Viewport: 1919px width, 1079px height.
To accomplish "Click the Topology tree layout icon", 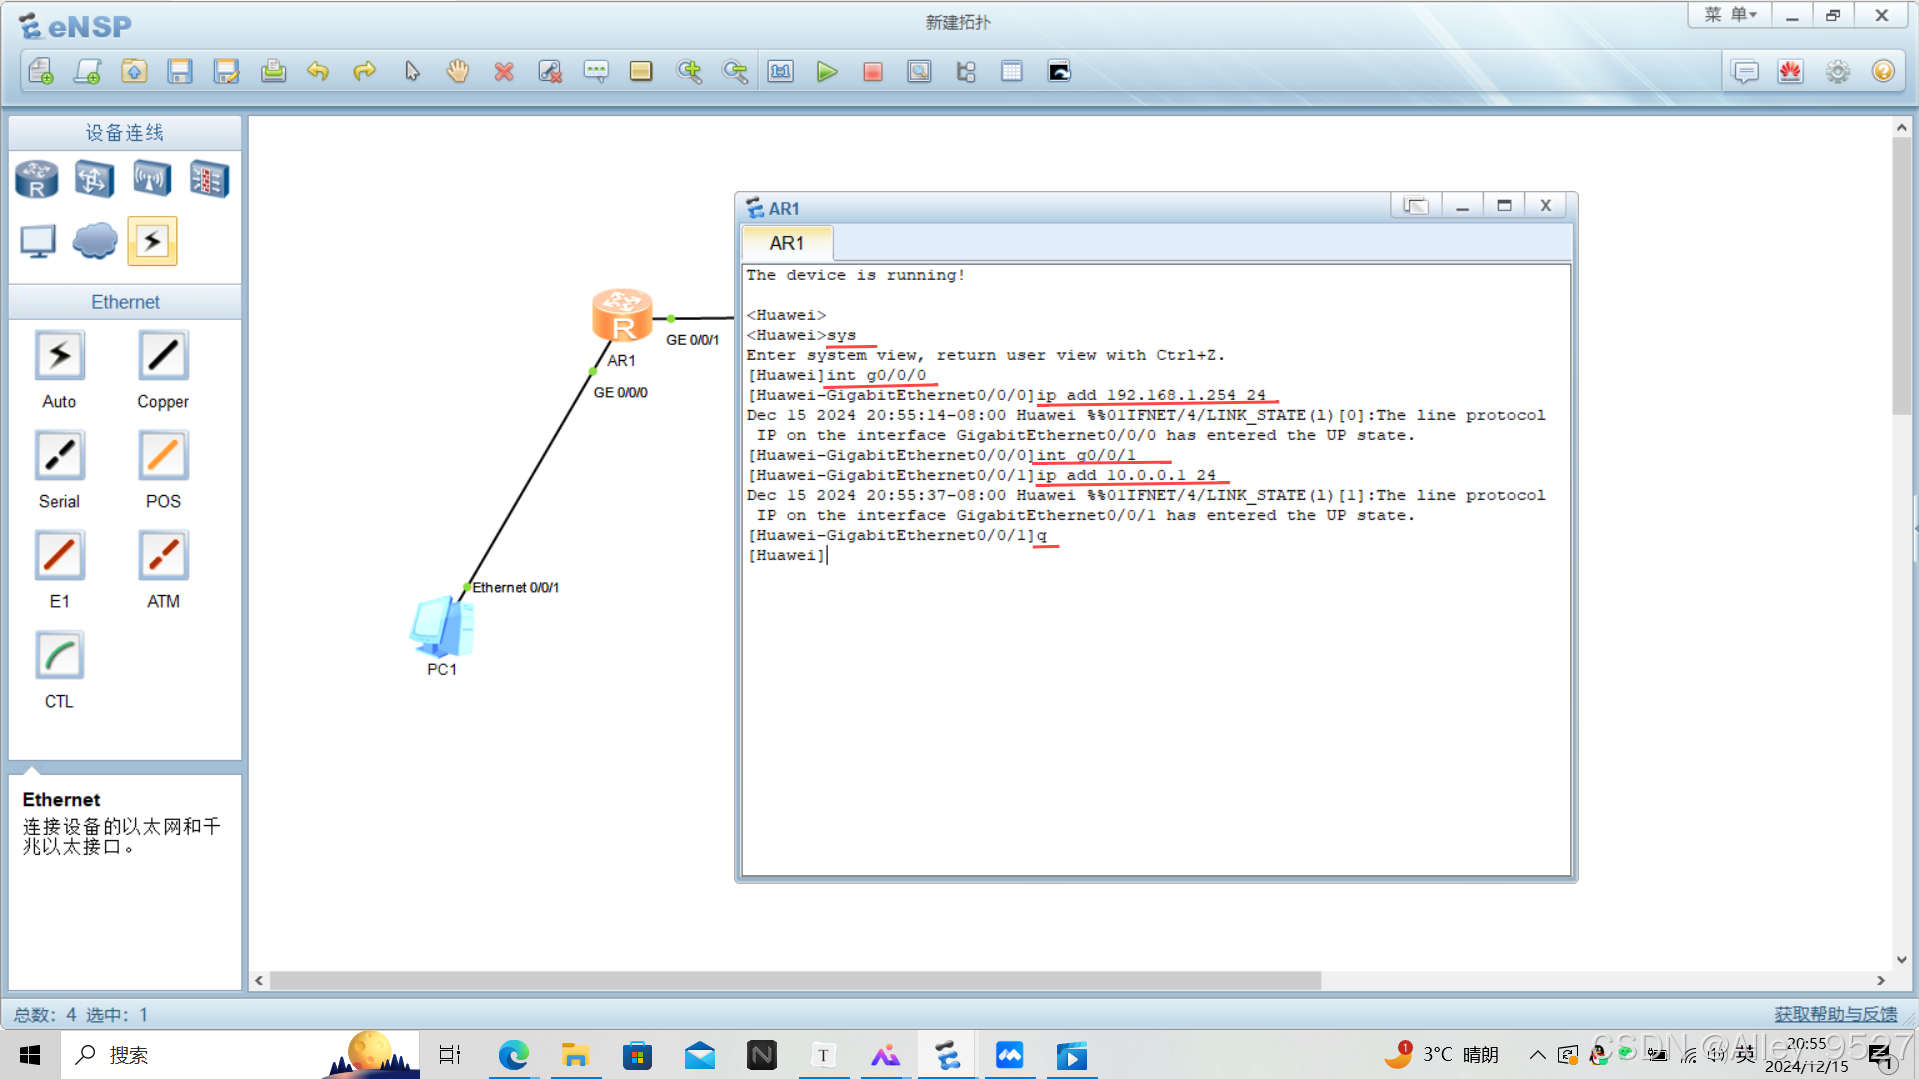I will (x=966, y=71).
